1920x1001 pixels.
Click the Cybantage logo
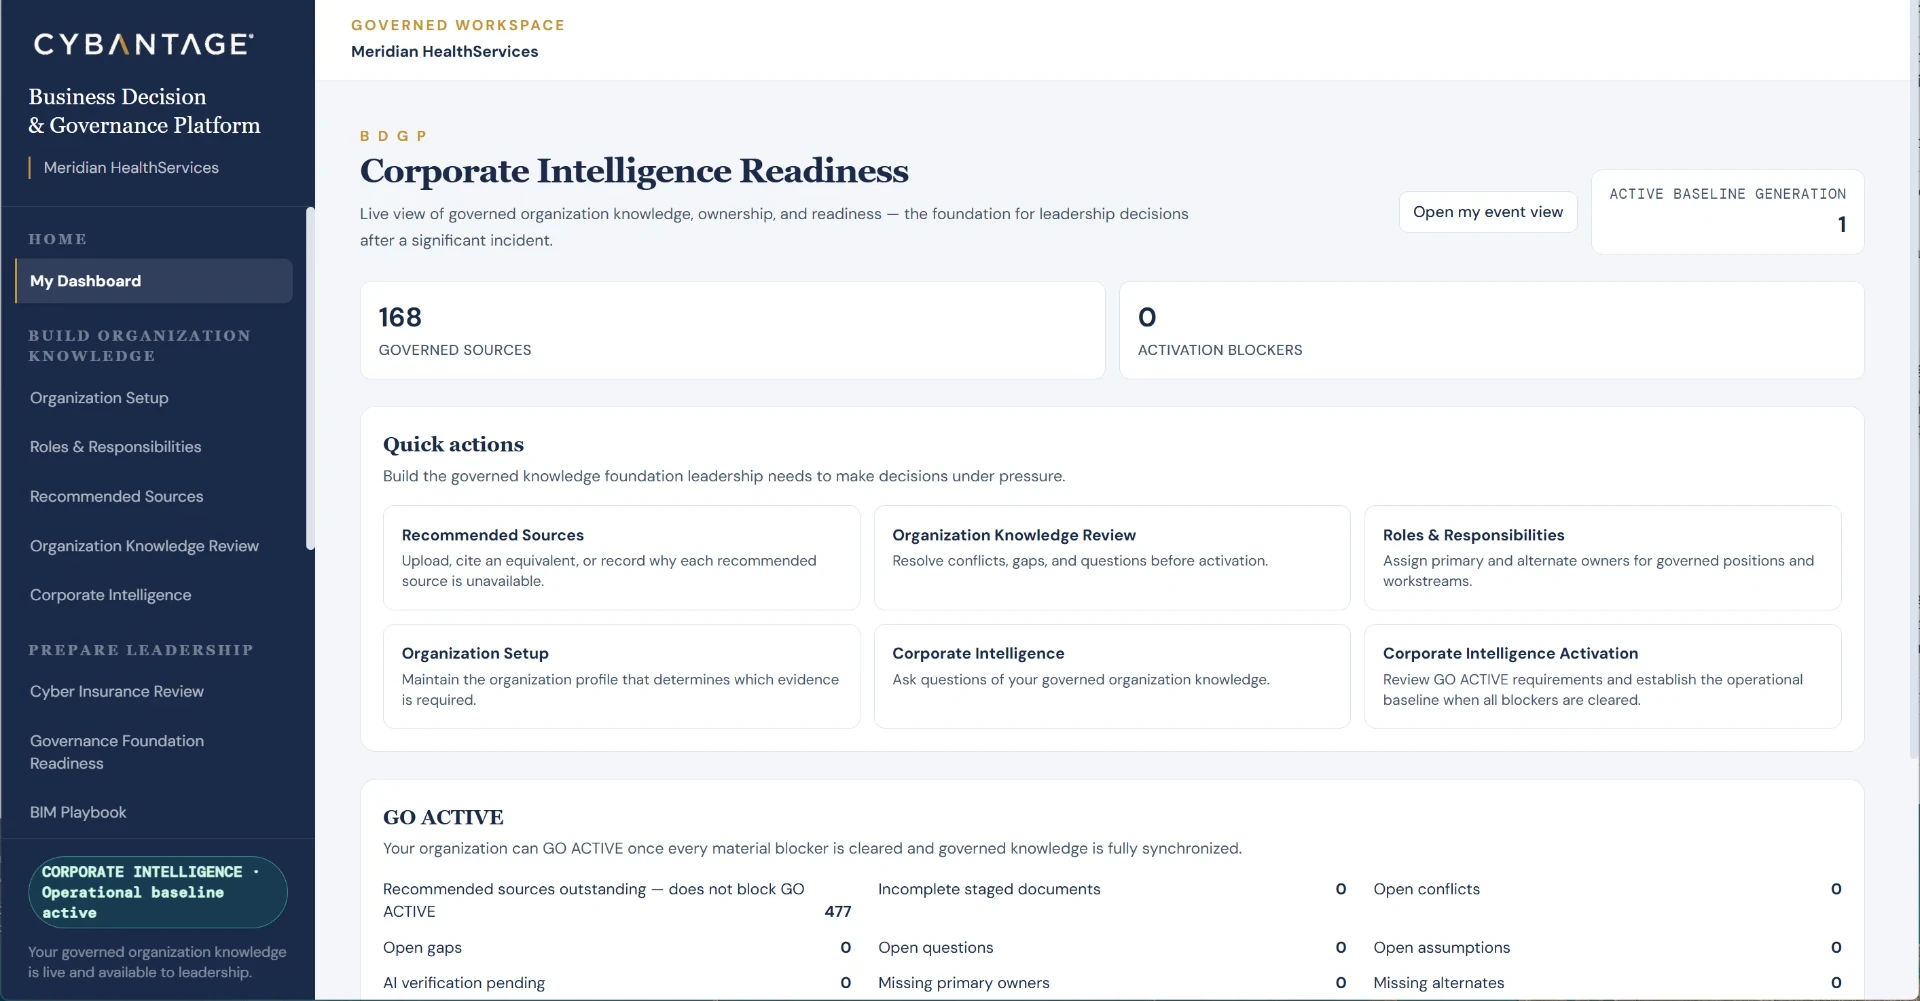tap(143, 44)
